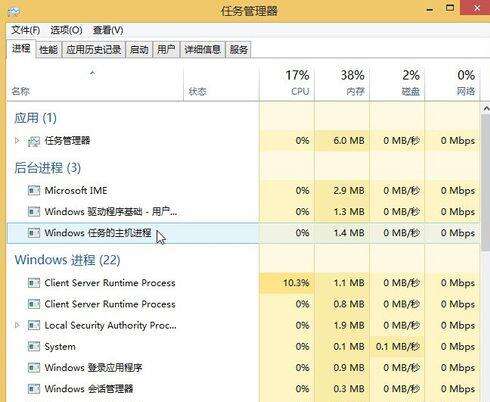Switch to the 应用历史记录 tab
Image resolution: width=490 pixels, height=402 pixels.
[x=94, y=50]
